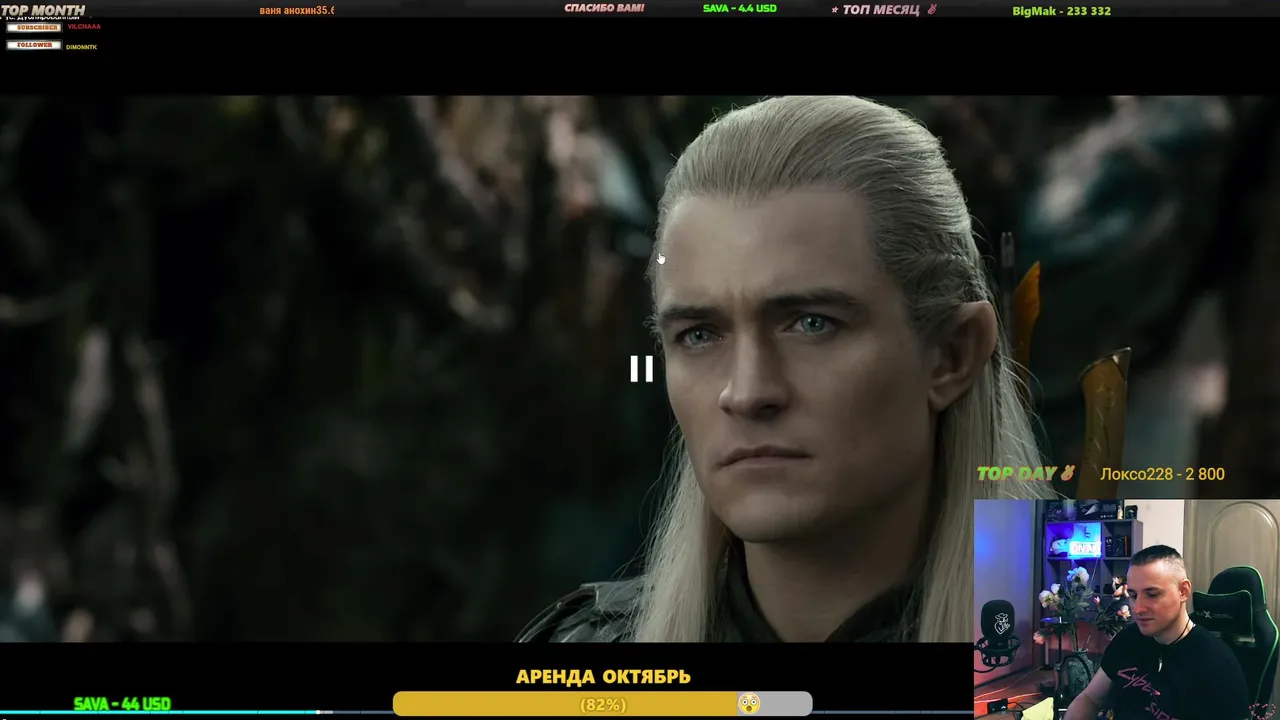Click the green SAVA - 44 USD text

click(122, 704)
